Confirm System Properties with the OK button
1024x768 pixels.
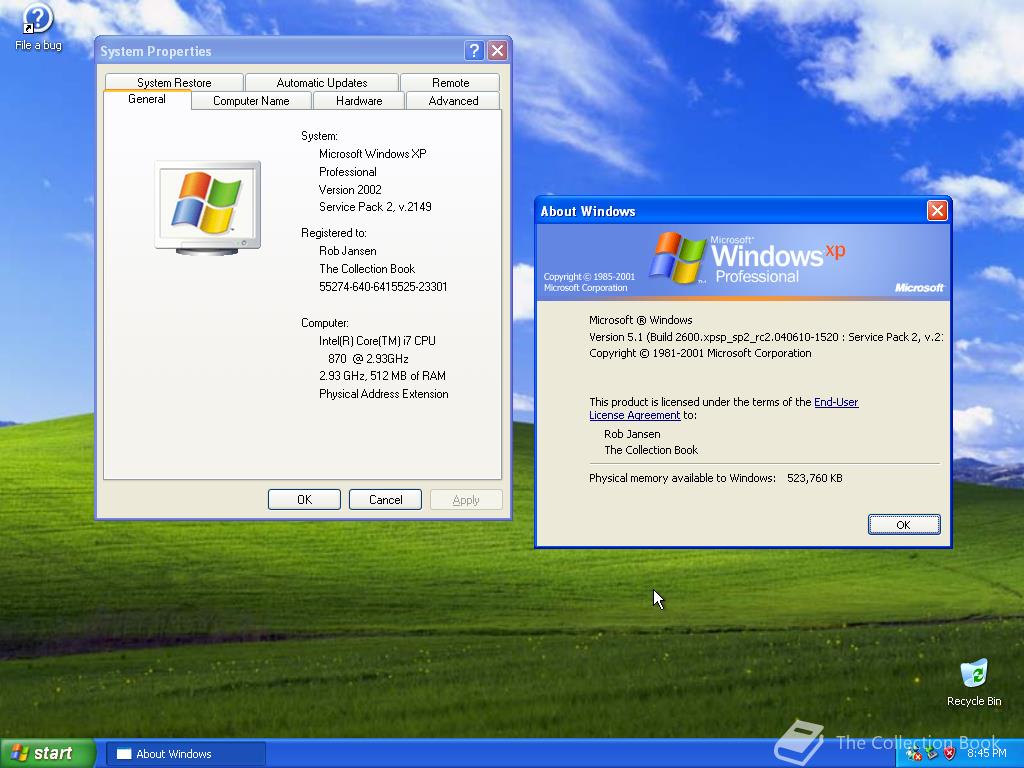tap(304, 500)
